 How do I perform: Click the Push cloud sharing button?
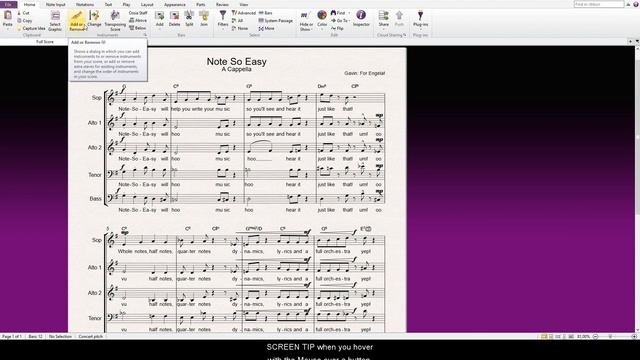pos(399,19)
